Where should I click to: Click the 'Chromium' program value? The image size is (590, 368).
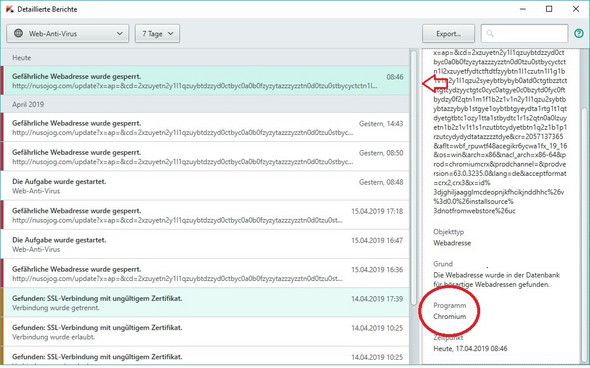pos(449,316)
